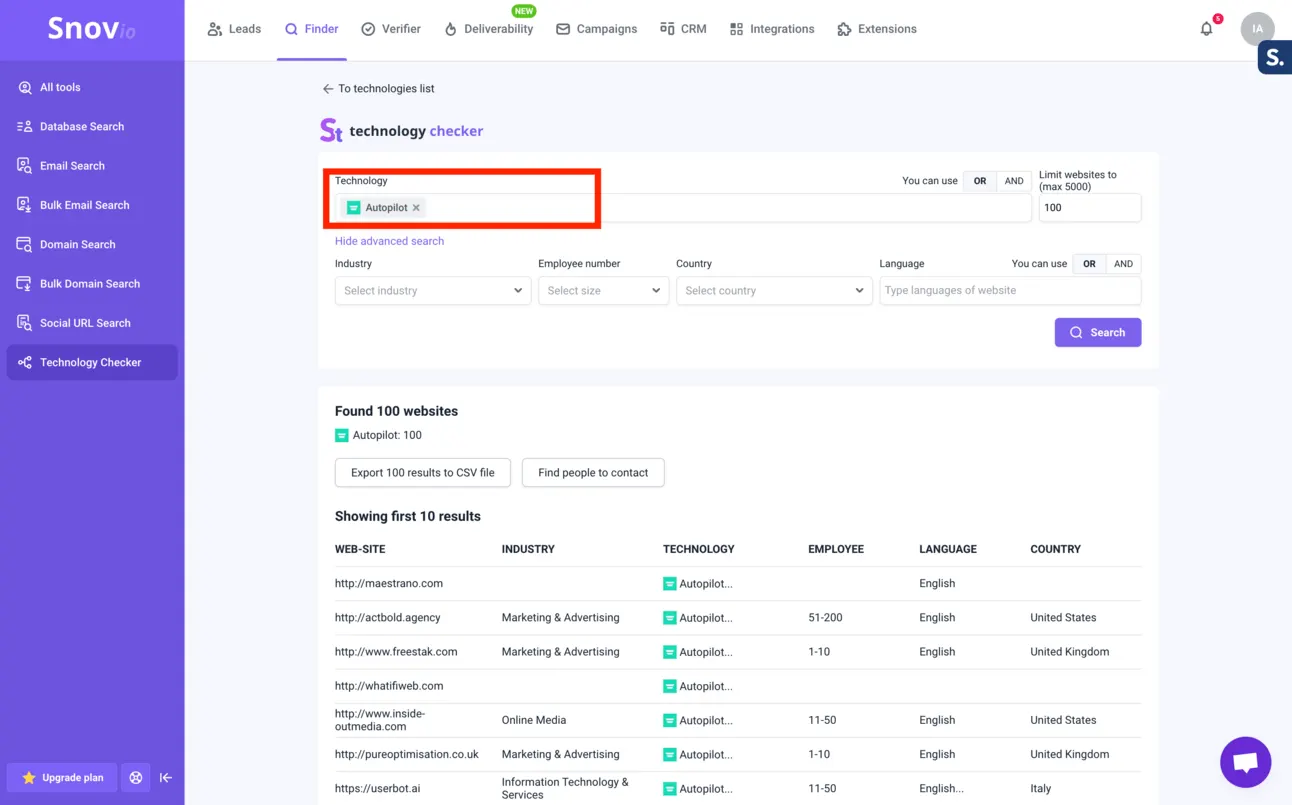
Task: Open the chat support bubble
Action: [1245, 762]
